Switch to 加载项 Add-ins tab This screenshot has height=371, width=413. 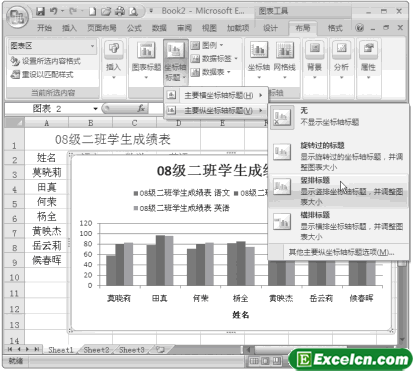238,28
